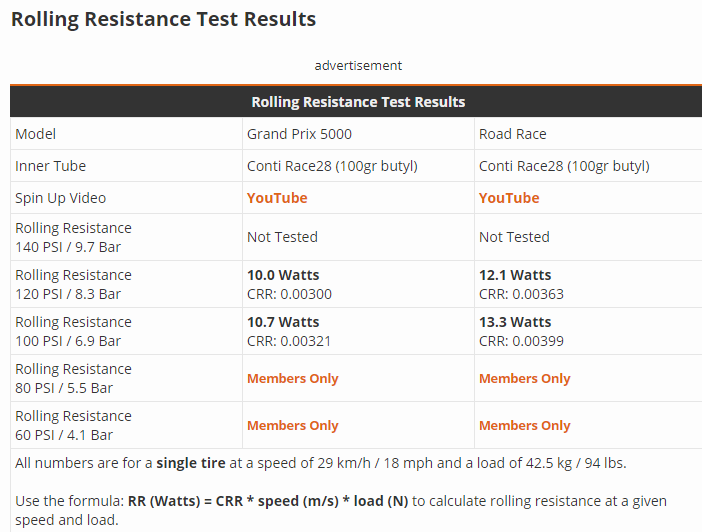Select the Grand Prix 5000 model cell

299,134
